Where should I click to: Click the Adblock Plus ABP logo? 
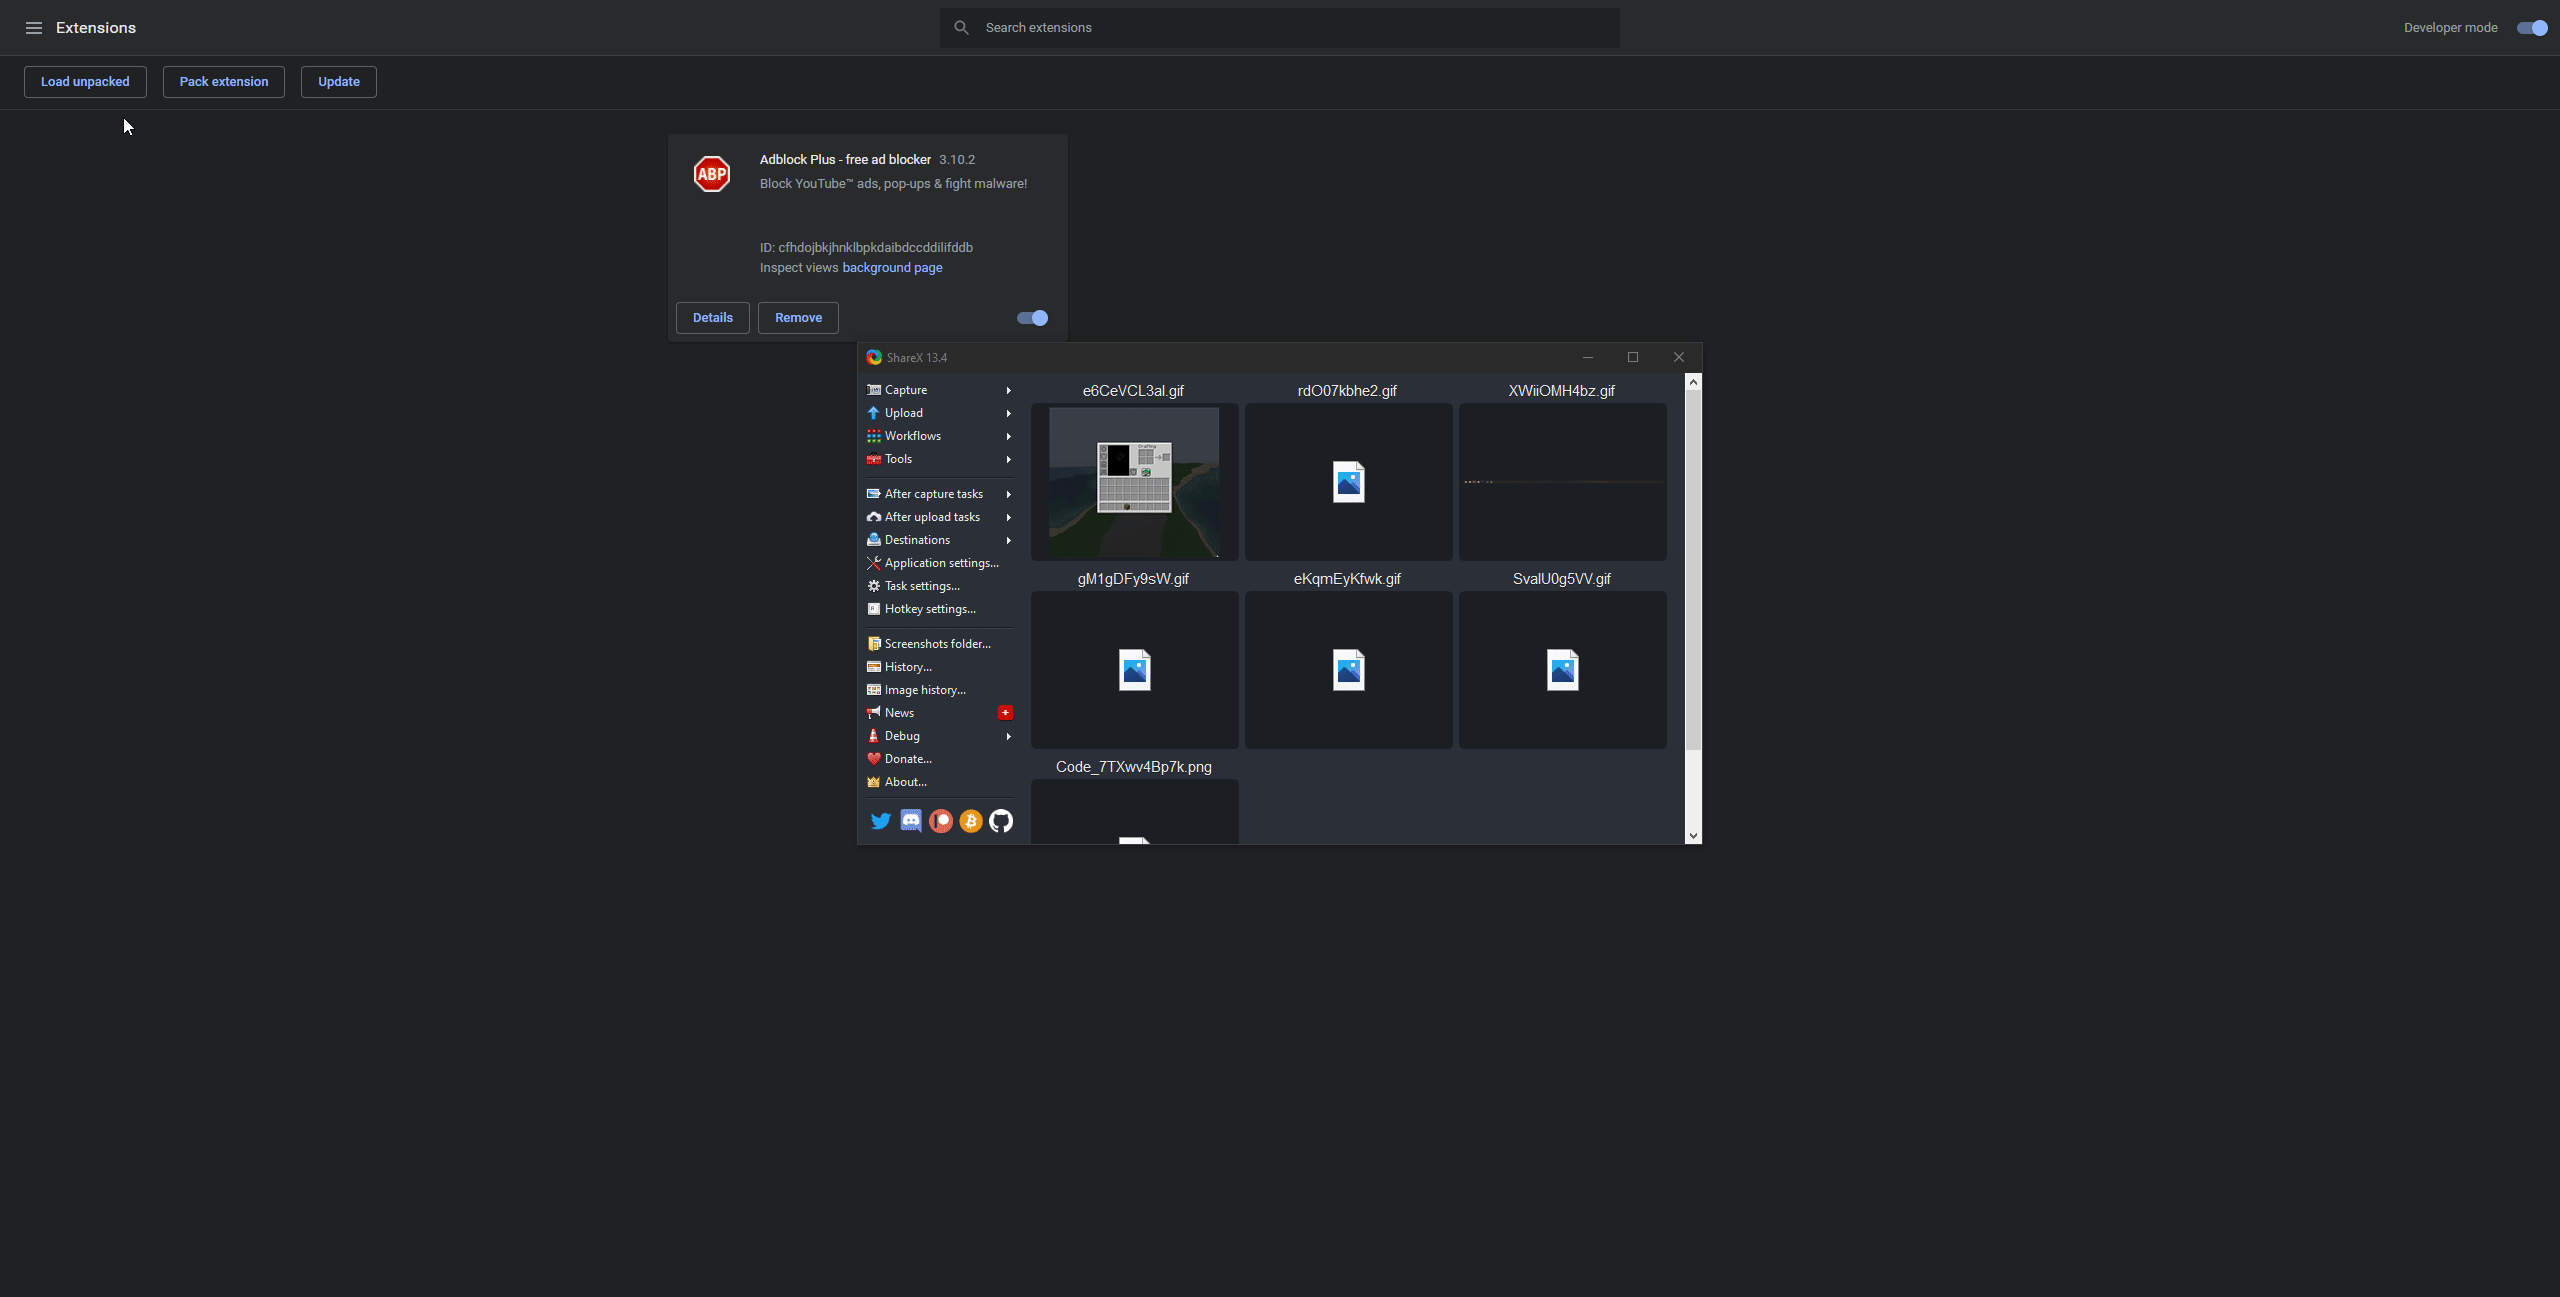tap(712, 174)
